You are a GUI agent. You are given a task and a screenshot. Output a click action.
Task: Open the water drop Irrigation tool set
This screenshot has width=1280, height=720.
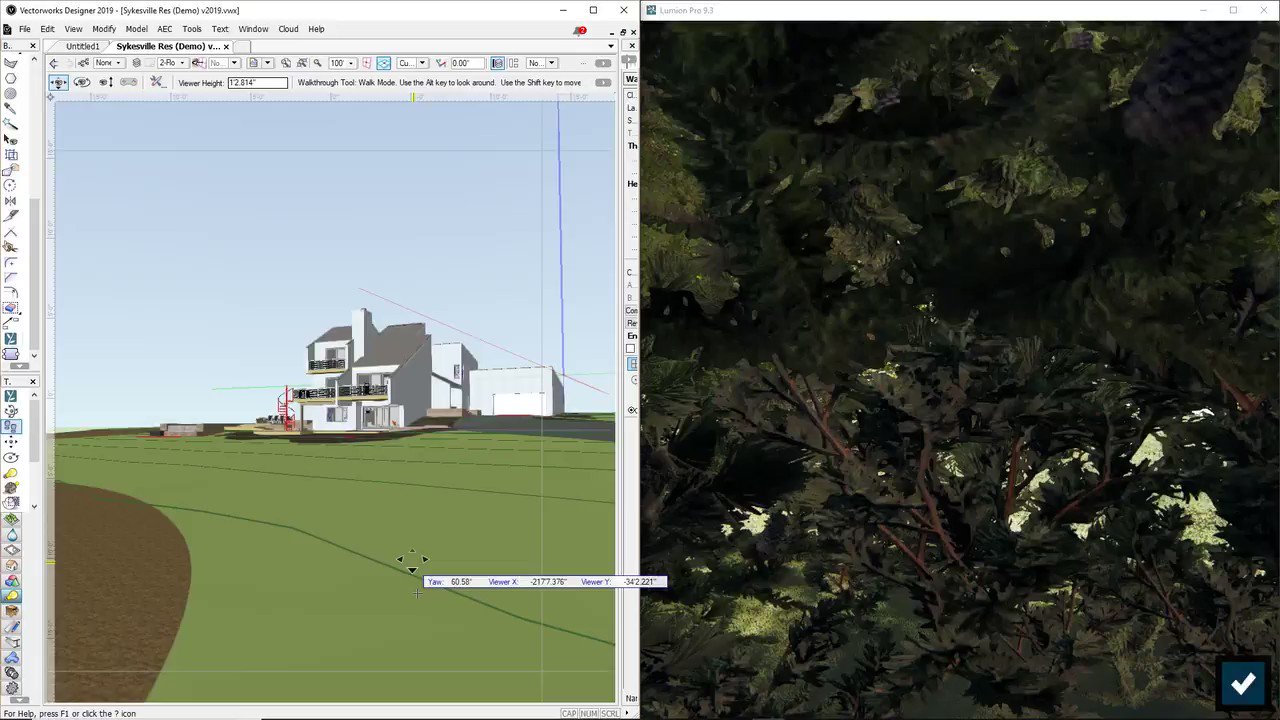11,534
